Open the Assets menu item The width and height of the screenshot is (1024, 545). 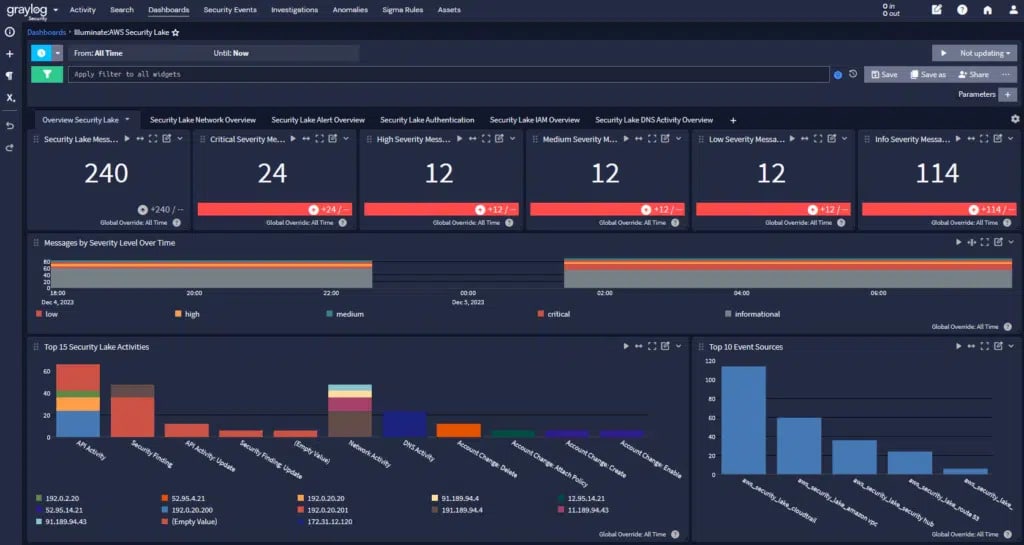pyautogui.click(x=449, y=10)
